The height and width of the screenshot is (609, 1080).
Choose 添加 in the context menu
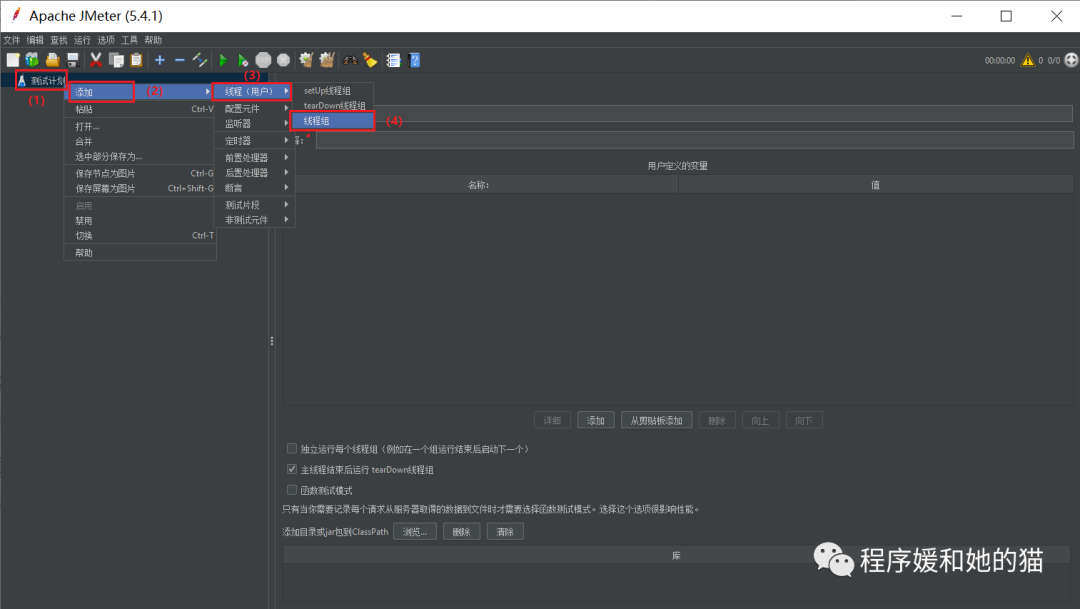pyautogui.click(x=140, y=92)
